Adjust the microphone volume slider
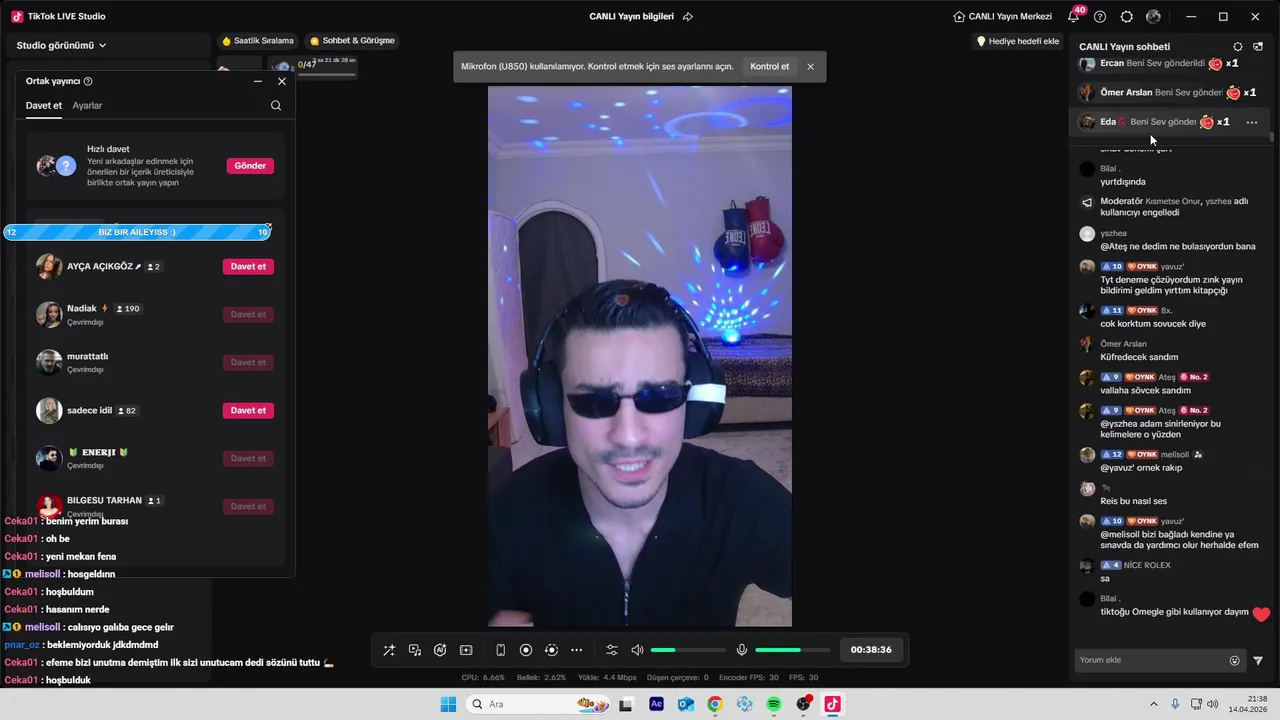 point(793,650)
